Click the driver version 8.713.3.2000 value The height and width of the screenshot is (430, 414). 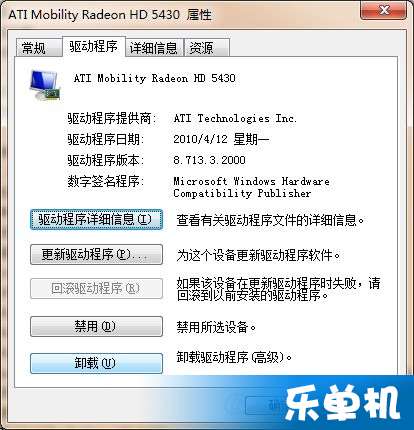(x=209, y=160)
